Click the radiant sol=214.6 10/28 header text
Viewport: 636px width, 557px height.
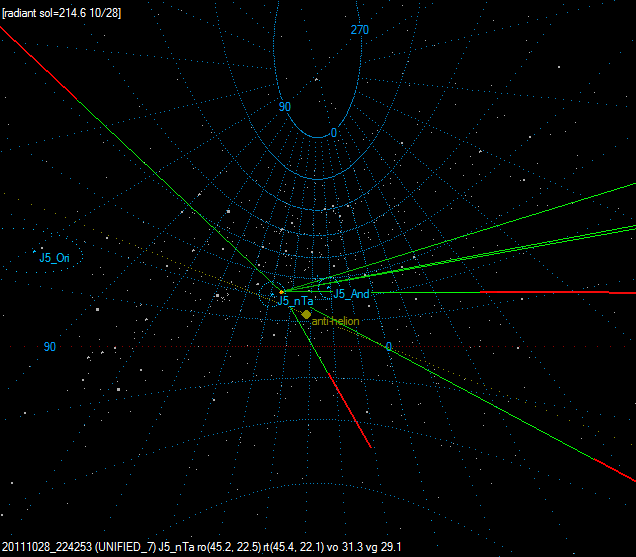coord(62,13)
